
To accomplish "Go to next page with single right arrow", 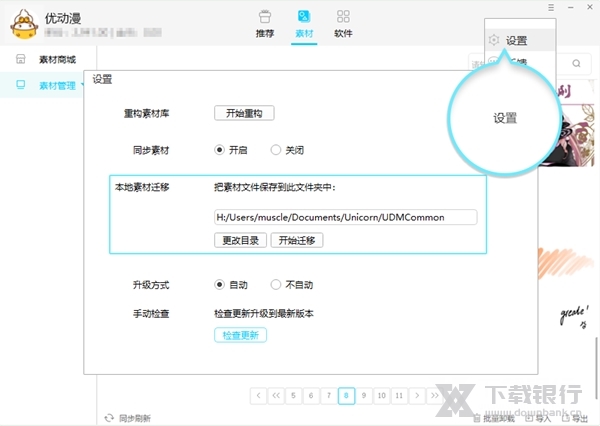I will point(417,396).
